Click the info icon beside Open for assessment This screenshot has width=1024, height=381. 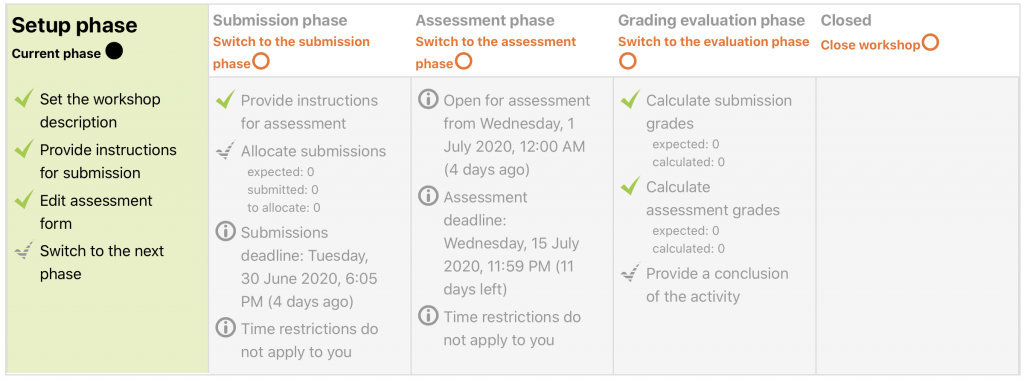tap(428, 101)
